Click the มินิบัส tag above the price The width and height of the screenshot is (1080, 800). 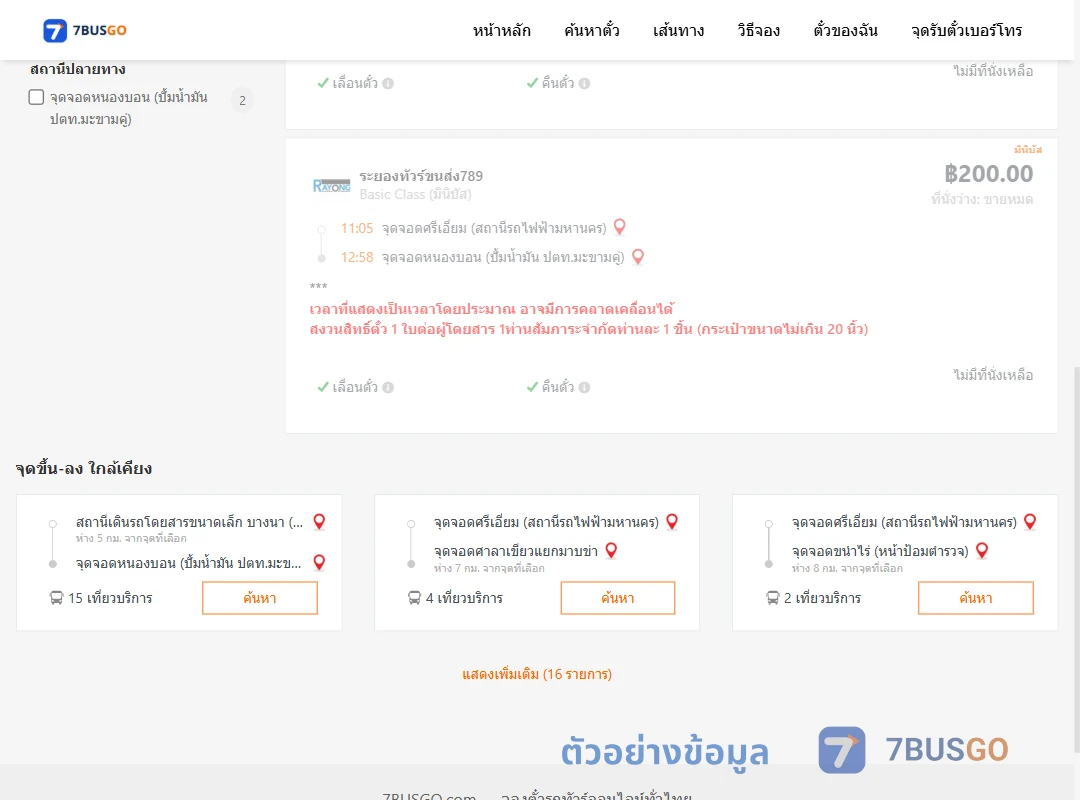[1028, 150]
